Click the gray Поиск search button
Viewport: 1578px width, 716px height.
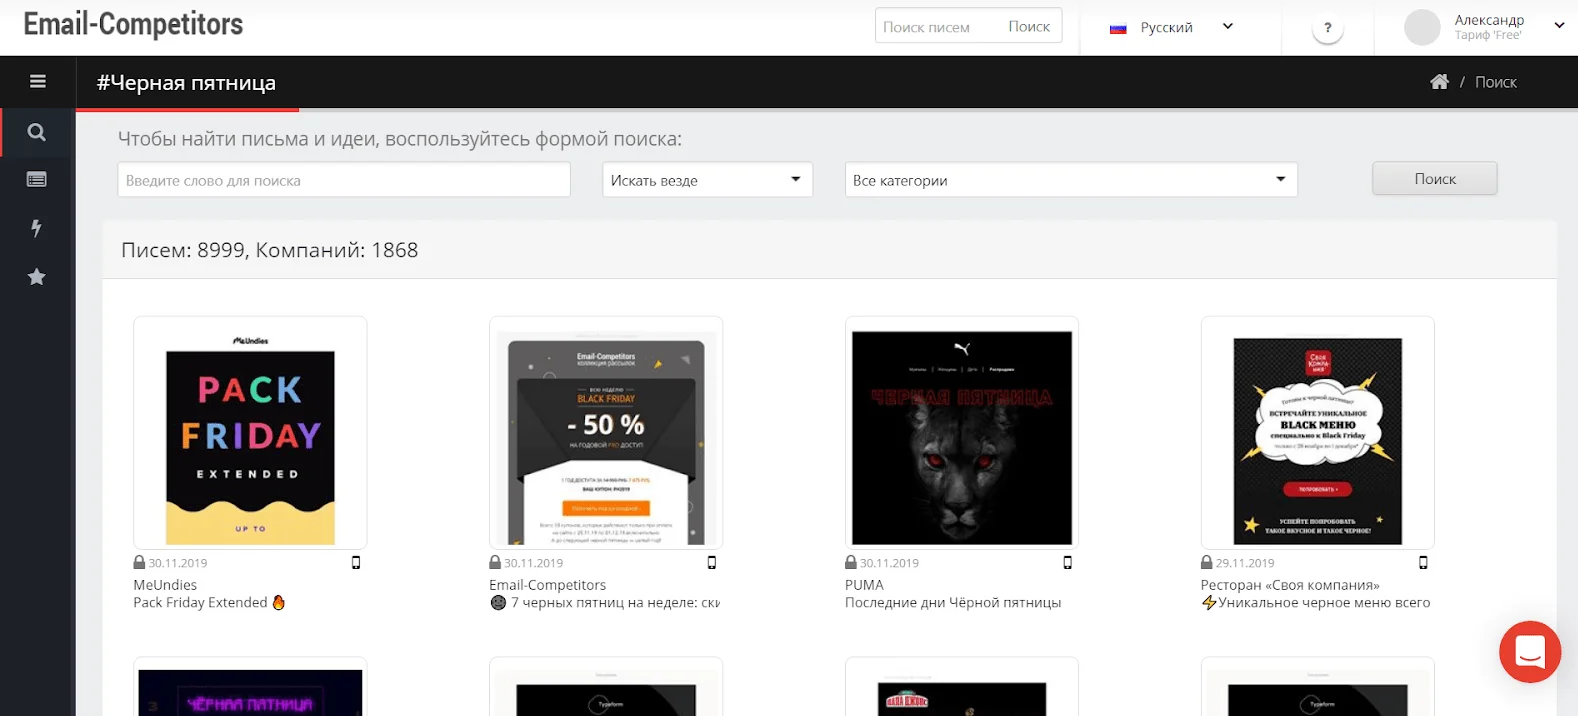(1435, 179)
